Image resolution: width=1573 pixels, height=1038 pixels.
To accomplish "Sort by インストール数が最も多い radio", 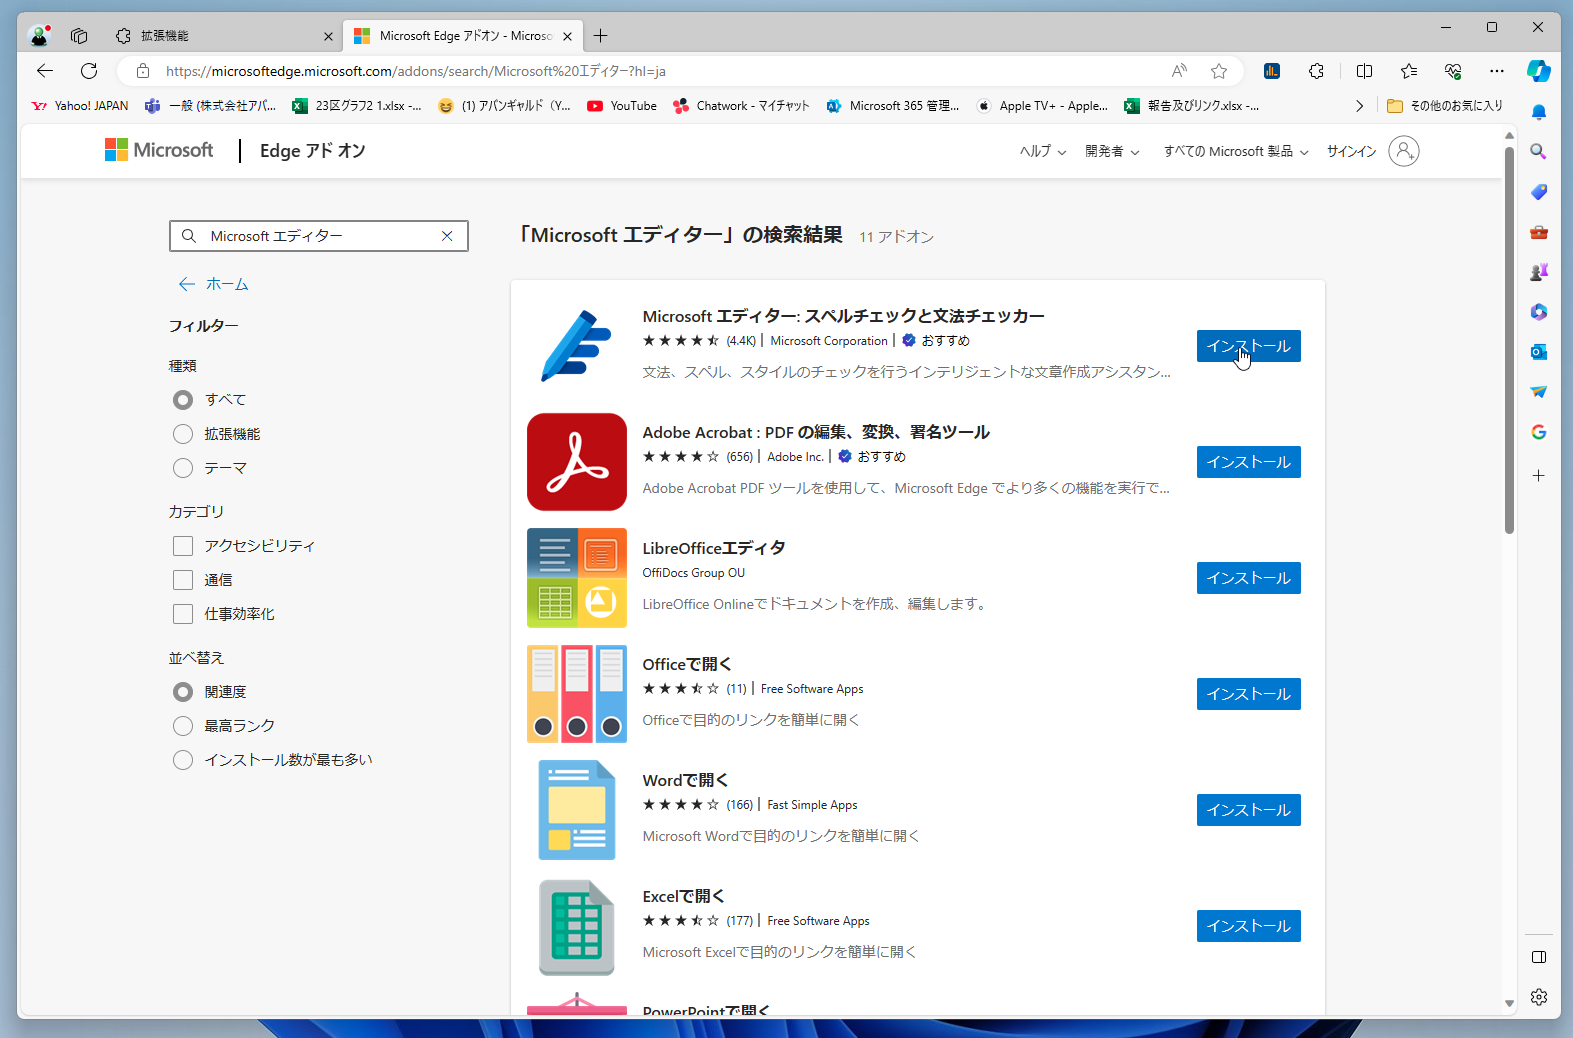I will click(183, 760).
